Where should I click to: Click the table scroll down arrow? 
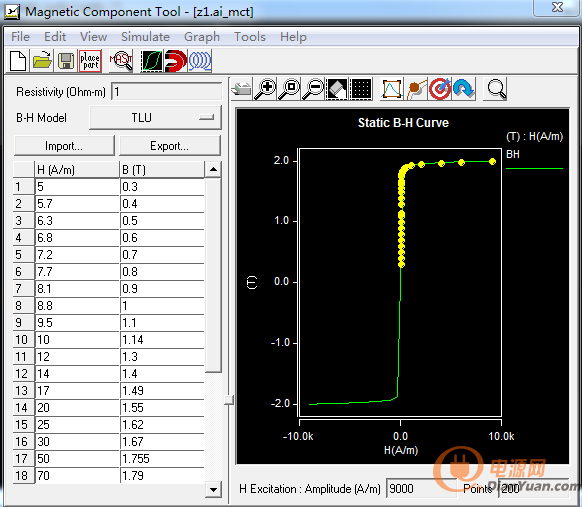(213, 489)
